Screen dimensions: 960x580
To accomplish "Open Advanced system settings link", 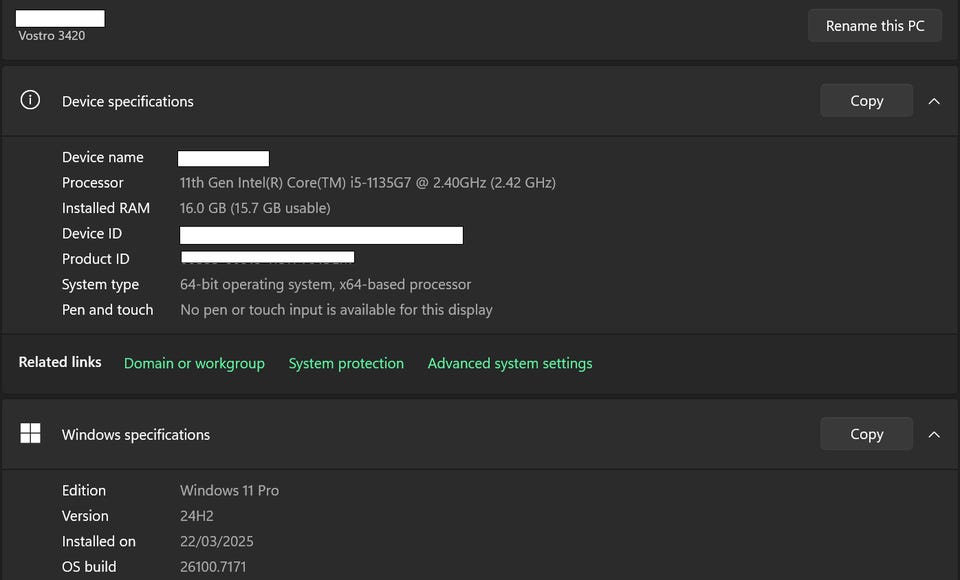I will tap(510, 363).
